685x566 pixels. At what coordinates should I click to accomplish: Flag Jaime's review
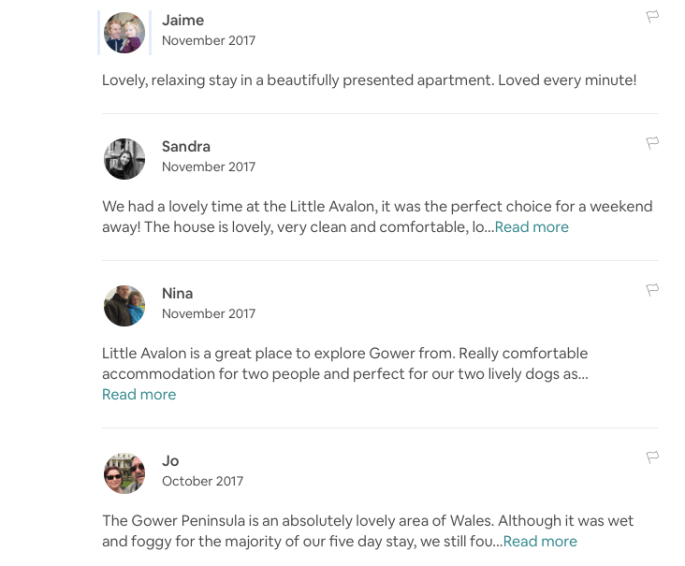pos(652,16)
